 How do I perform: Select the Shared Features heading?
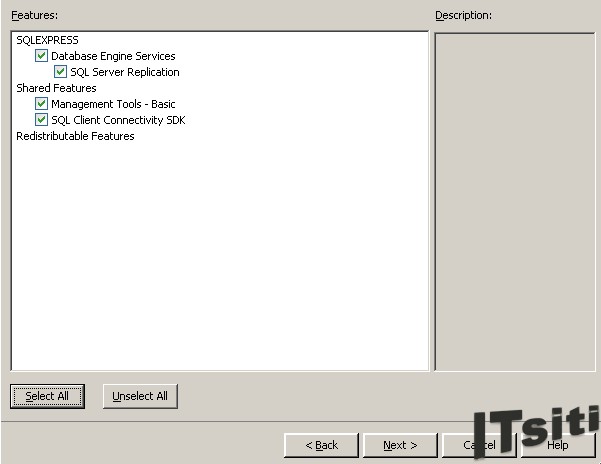tap(56, 88)
